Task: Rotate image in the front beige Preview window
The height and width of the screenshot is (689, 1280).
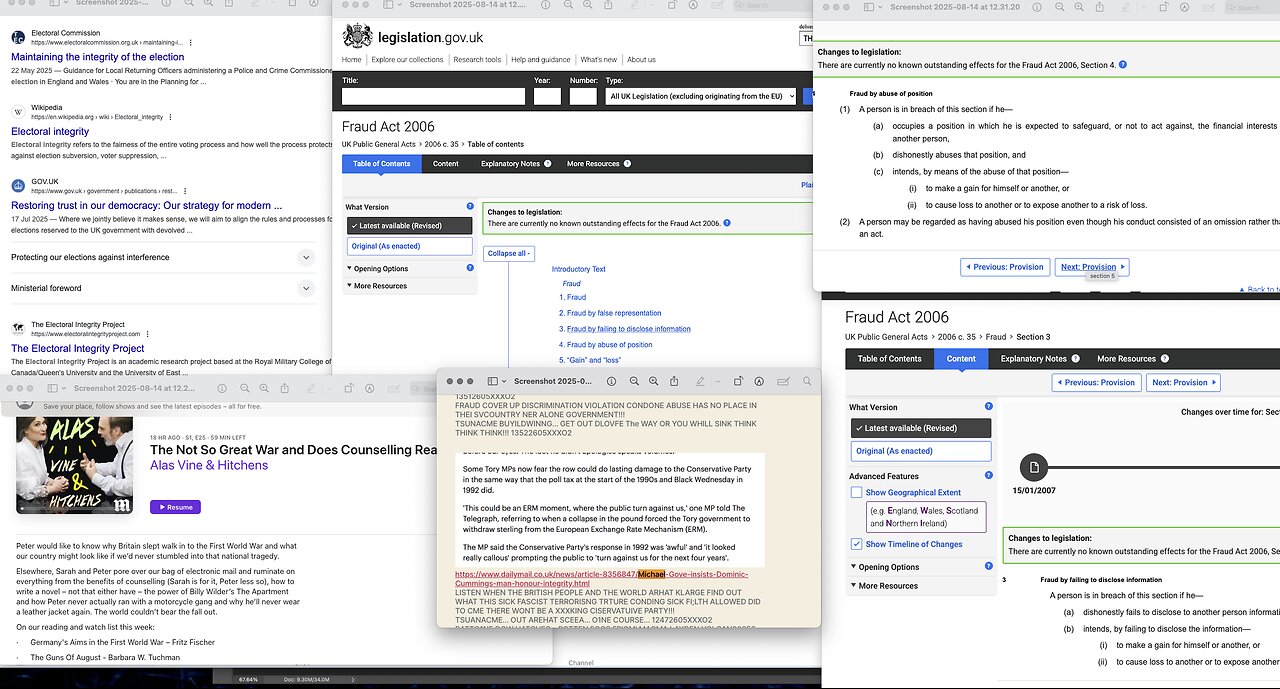Action: coord(739,382)
